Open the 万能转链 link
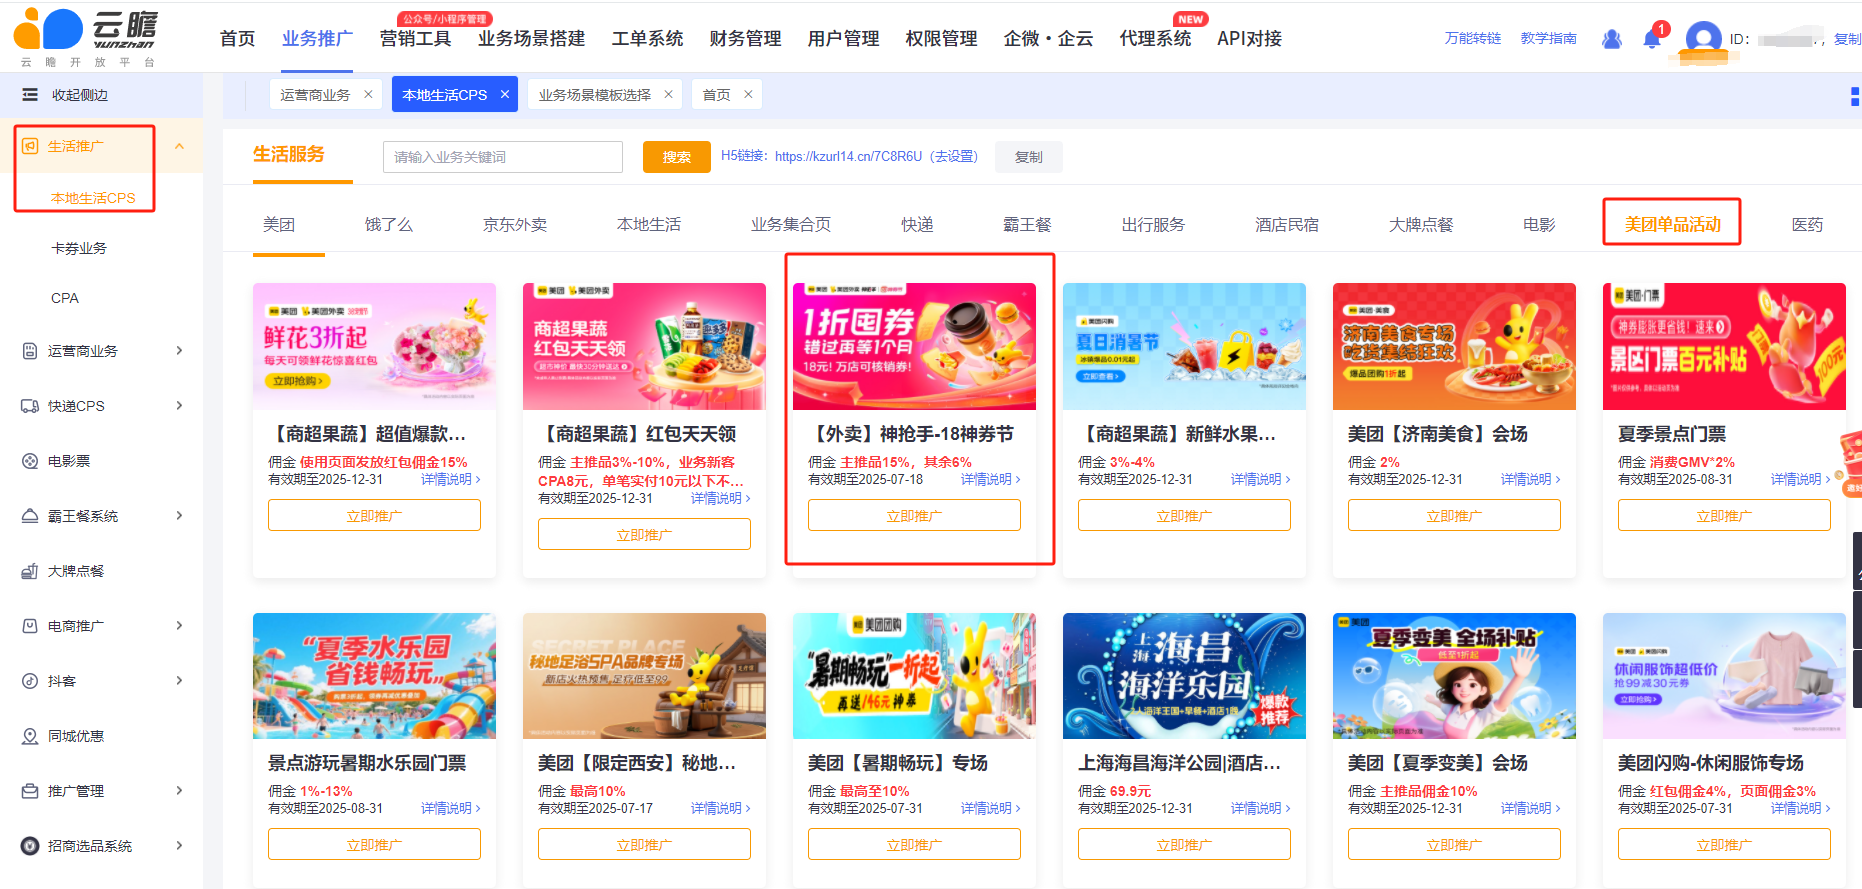Viewport: 1862px width, 889px height. pos(1473,38)
